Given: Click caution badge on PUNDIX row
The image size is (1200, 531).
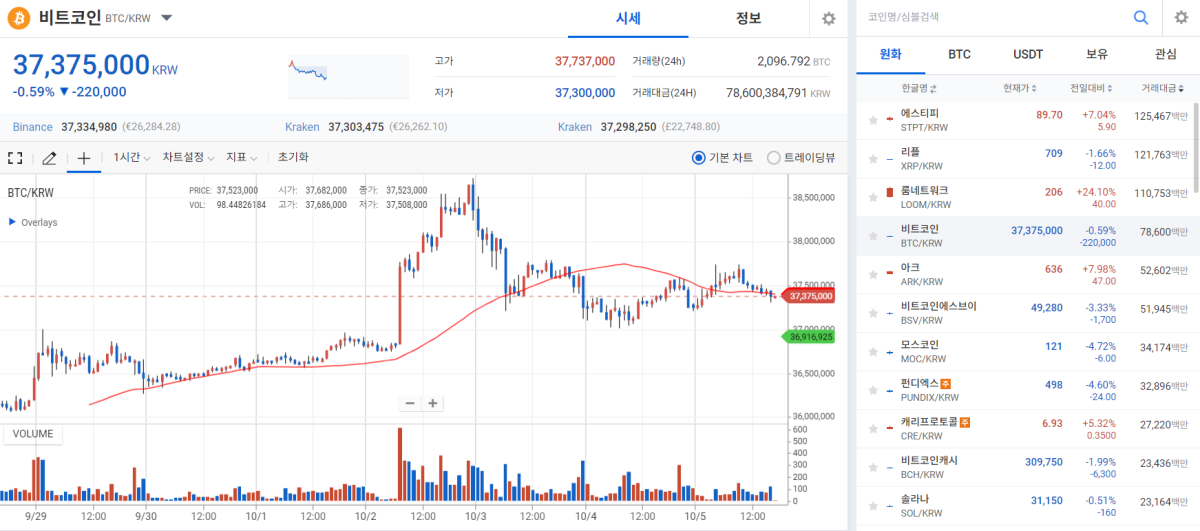Looking at the screenshot, I should click(946, 383).
